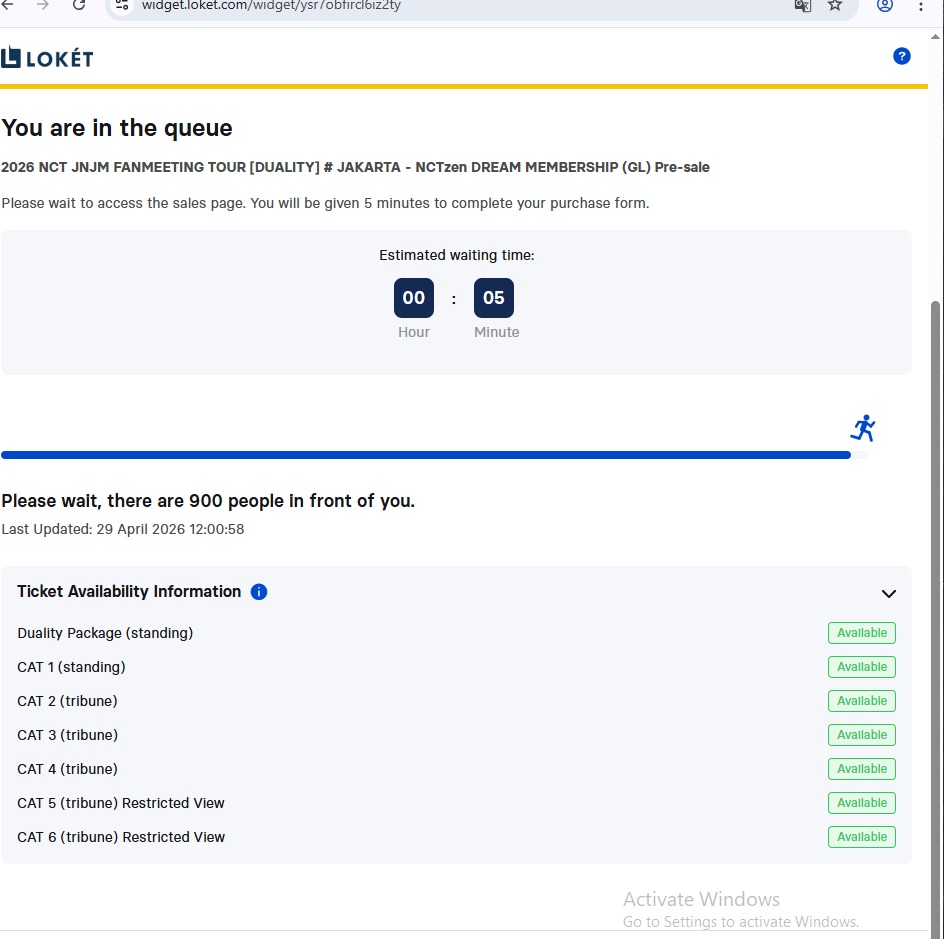Click the Available badge for CAT 1 (standing)
944x939 pixels.
click(862, 667)
